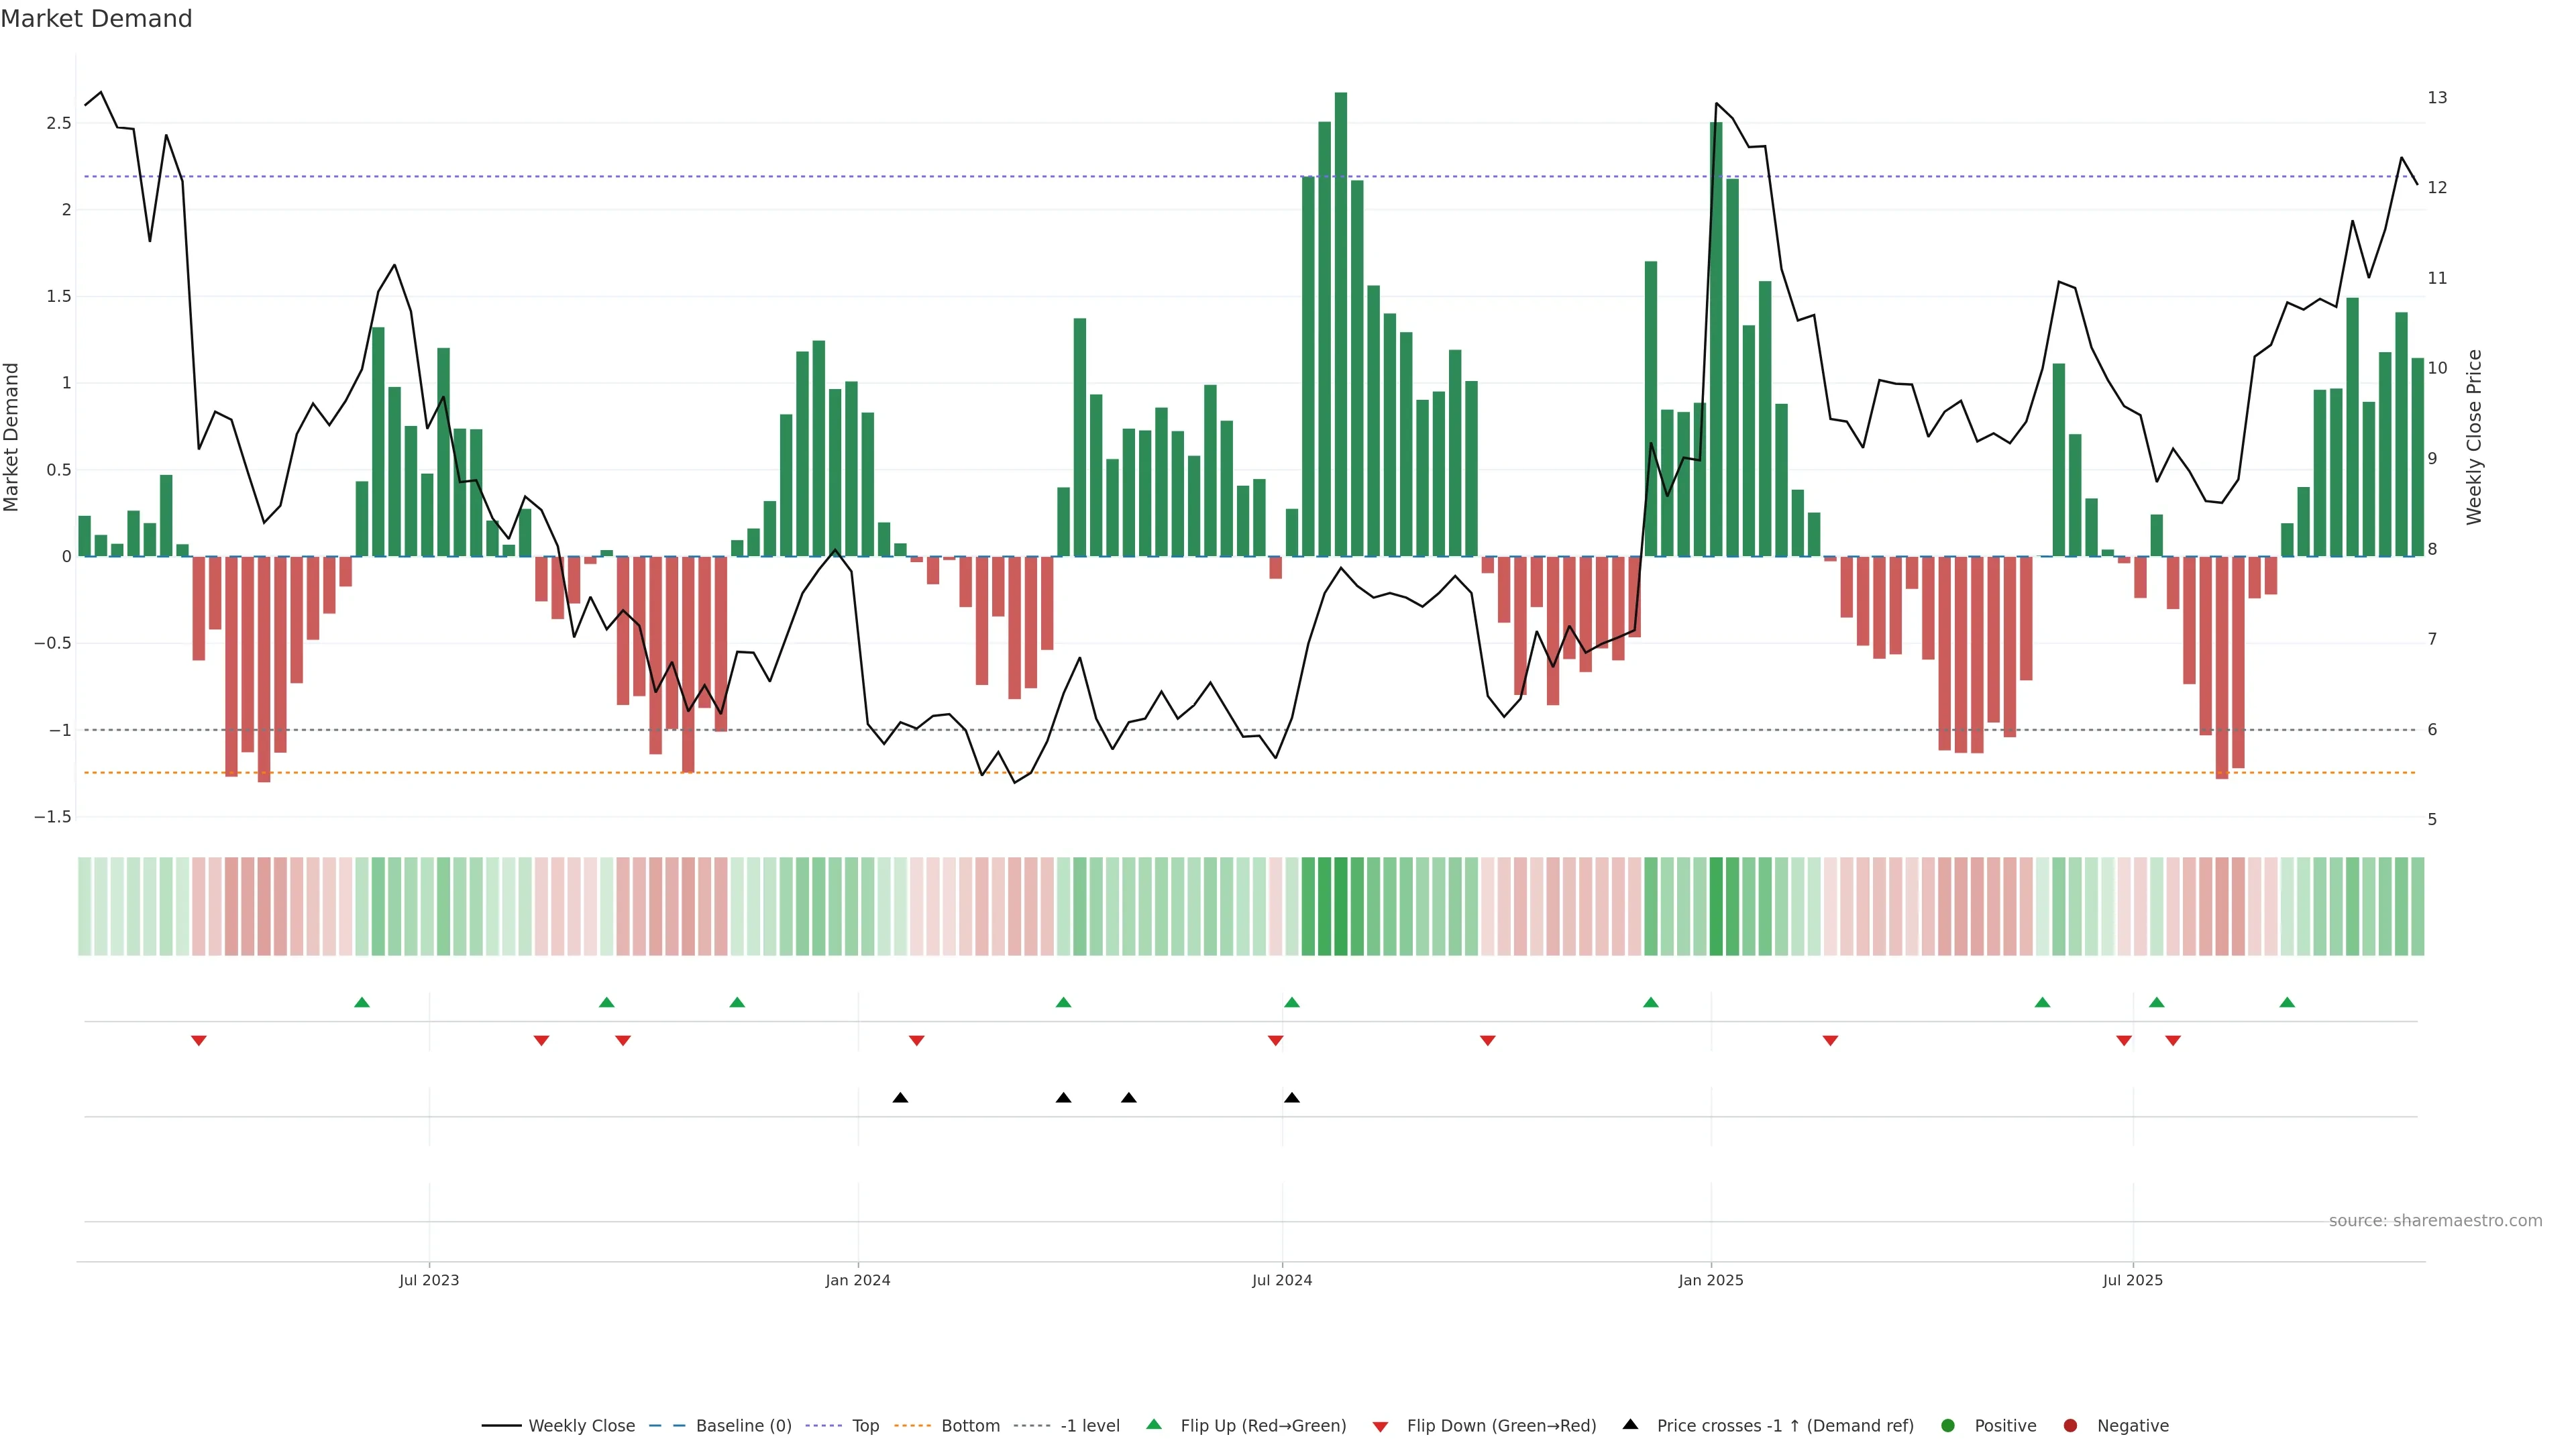Click red Flip Down triangle in legend
2576x1449 pixels.
1381,1426
